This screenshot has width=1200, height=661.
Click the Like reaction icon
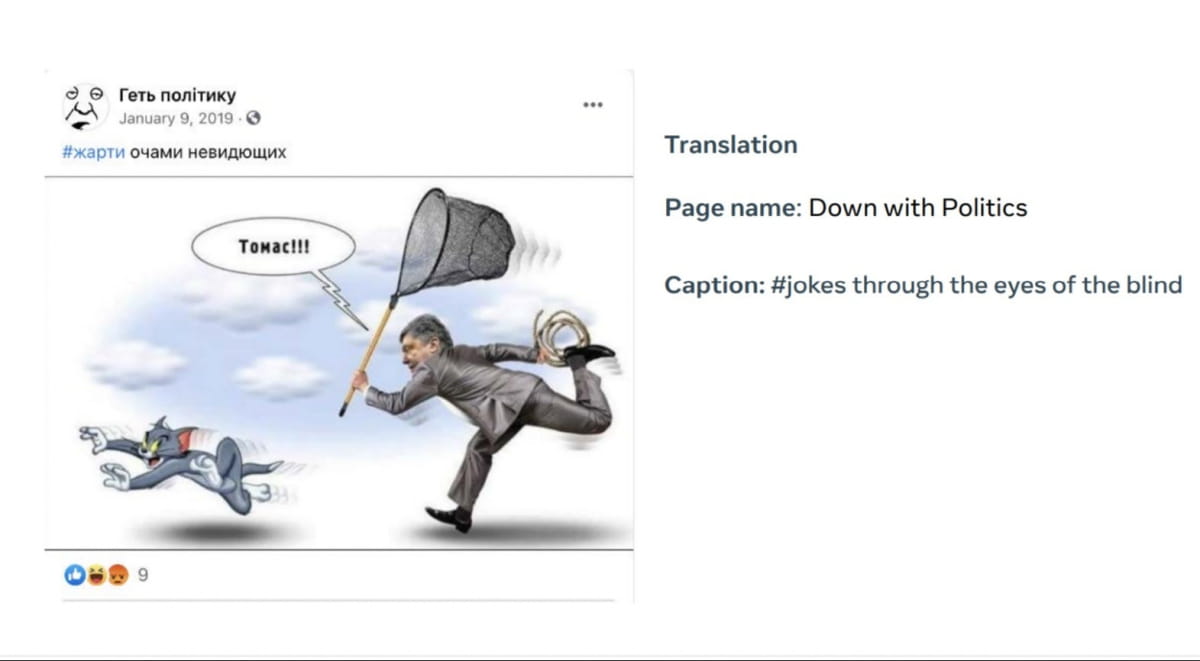point(74,575)
